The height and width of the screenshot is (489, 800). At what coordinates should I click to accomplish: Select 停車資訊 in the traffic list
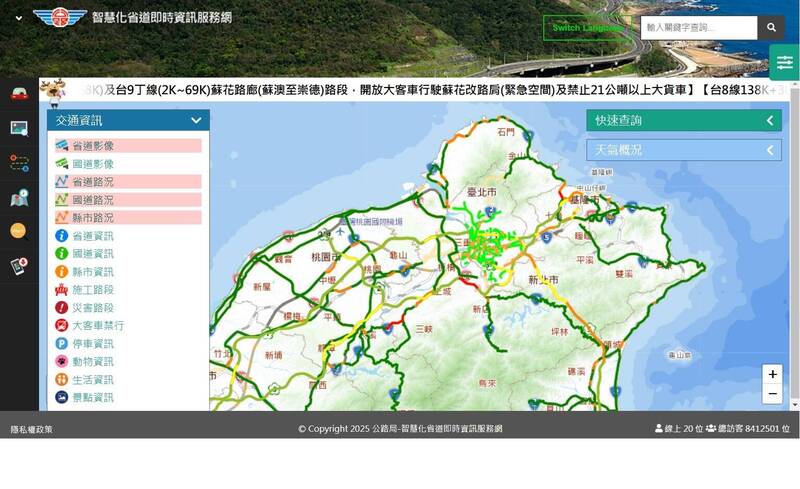point(92,344)
